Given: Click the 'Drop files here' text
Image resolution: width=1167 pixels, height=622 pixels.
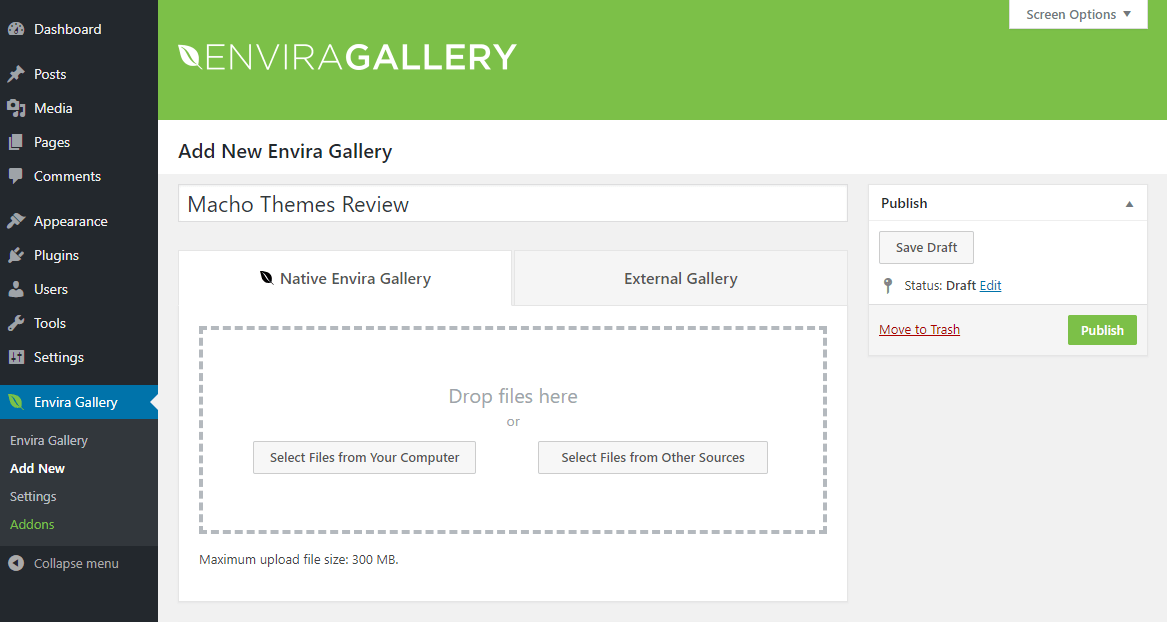Looking at the screenshot, I should pyautogui.click(x=513, y=397).
